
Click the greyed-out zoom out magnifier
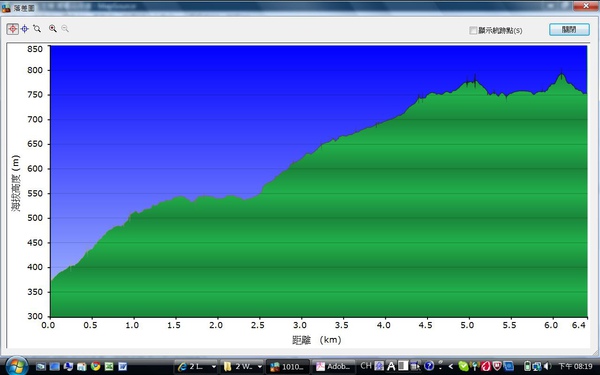(x=65, y=29)
